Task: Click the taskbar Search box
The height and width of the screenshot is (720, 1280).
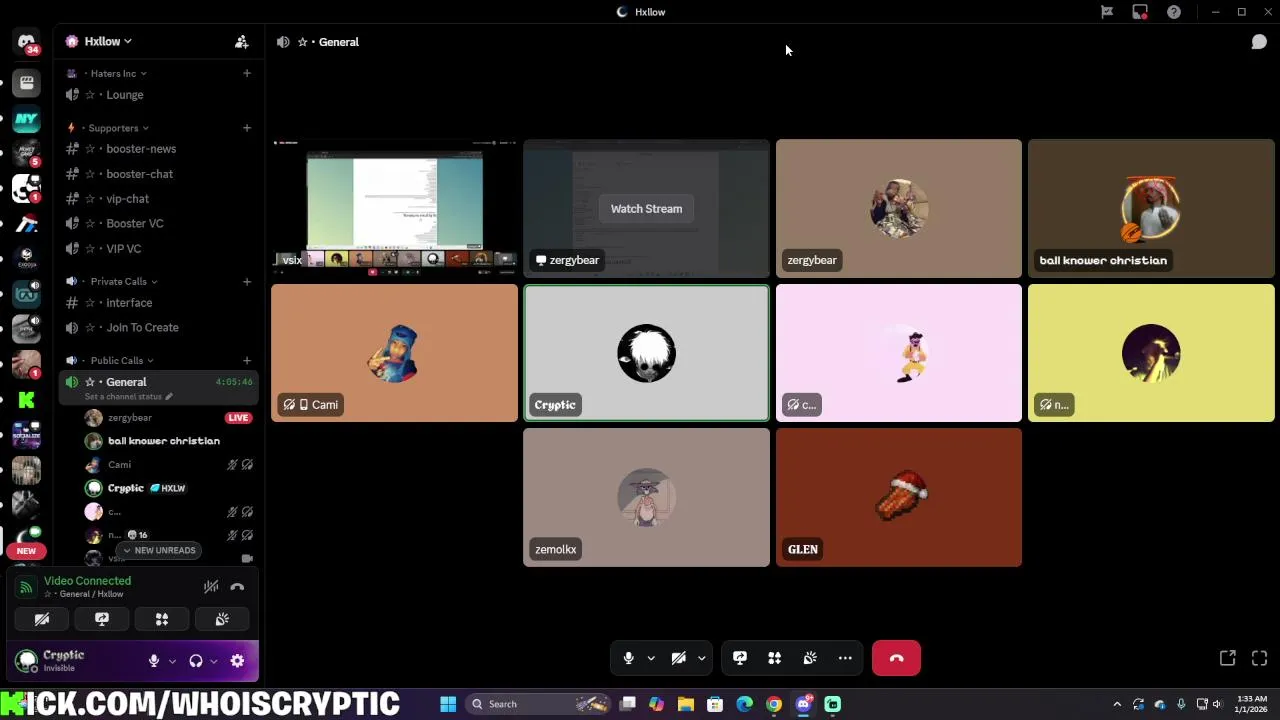Action: (x=540, y=704)
